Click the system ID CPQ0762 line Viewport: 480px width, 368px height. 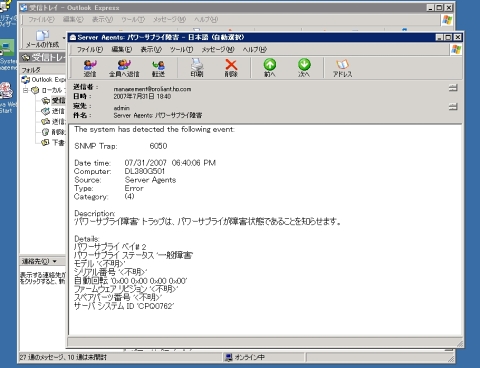pos(124,306)
